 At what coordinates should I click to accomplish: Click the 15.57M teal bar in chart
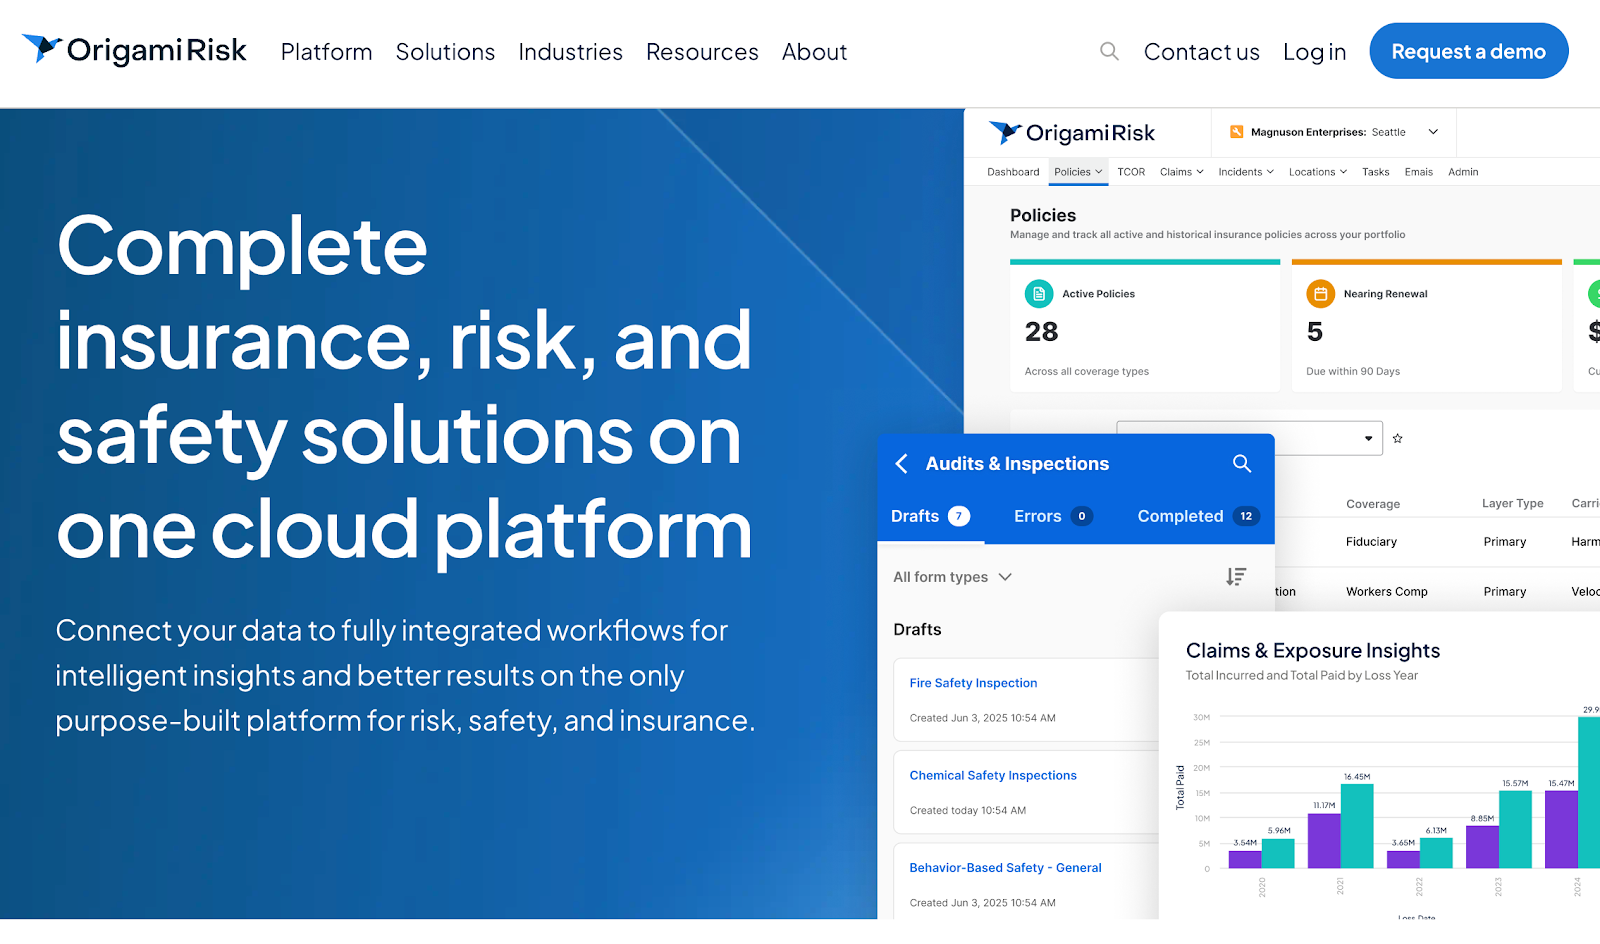pos(1515,830)
